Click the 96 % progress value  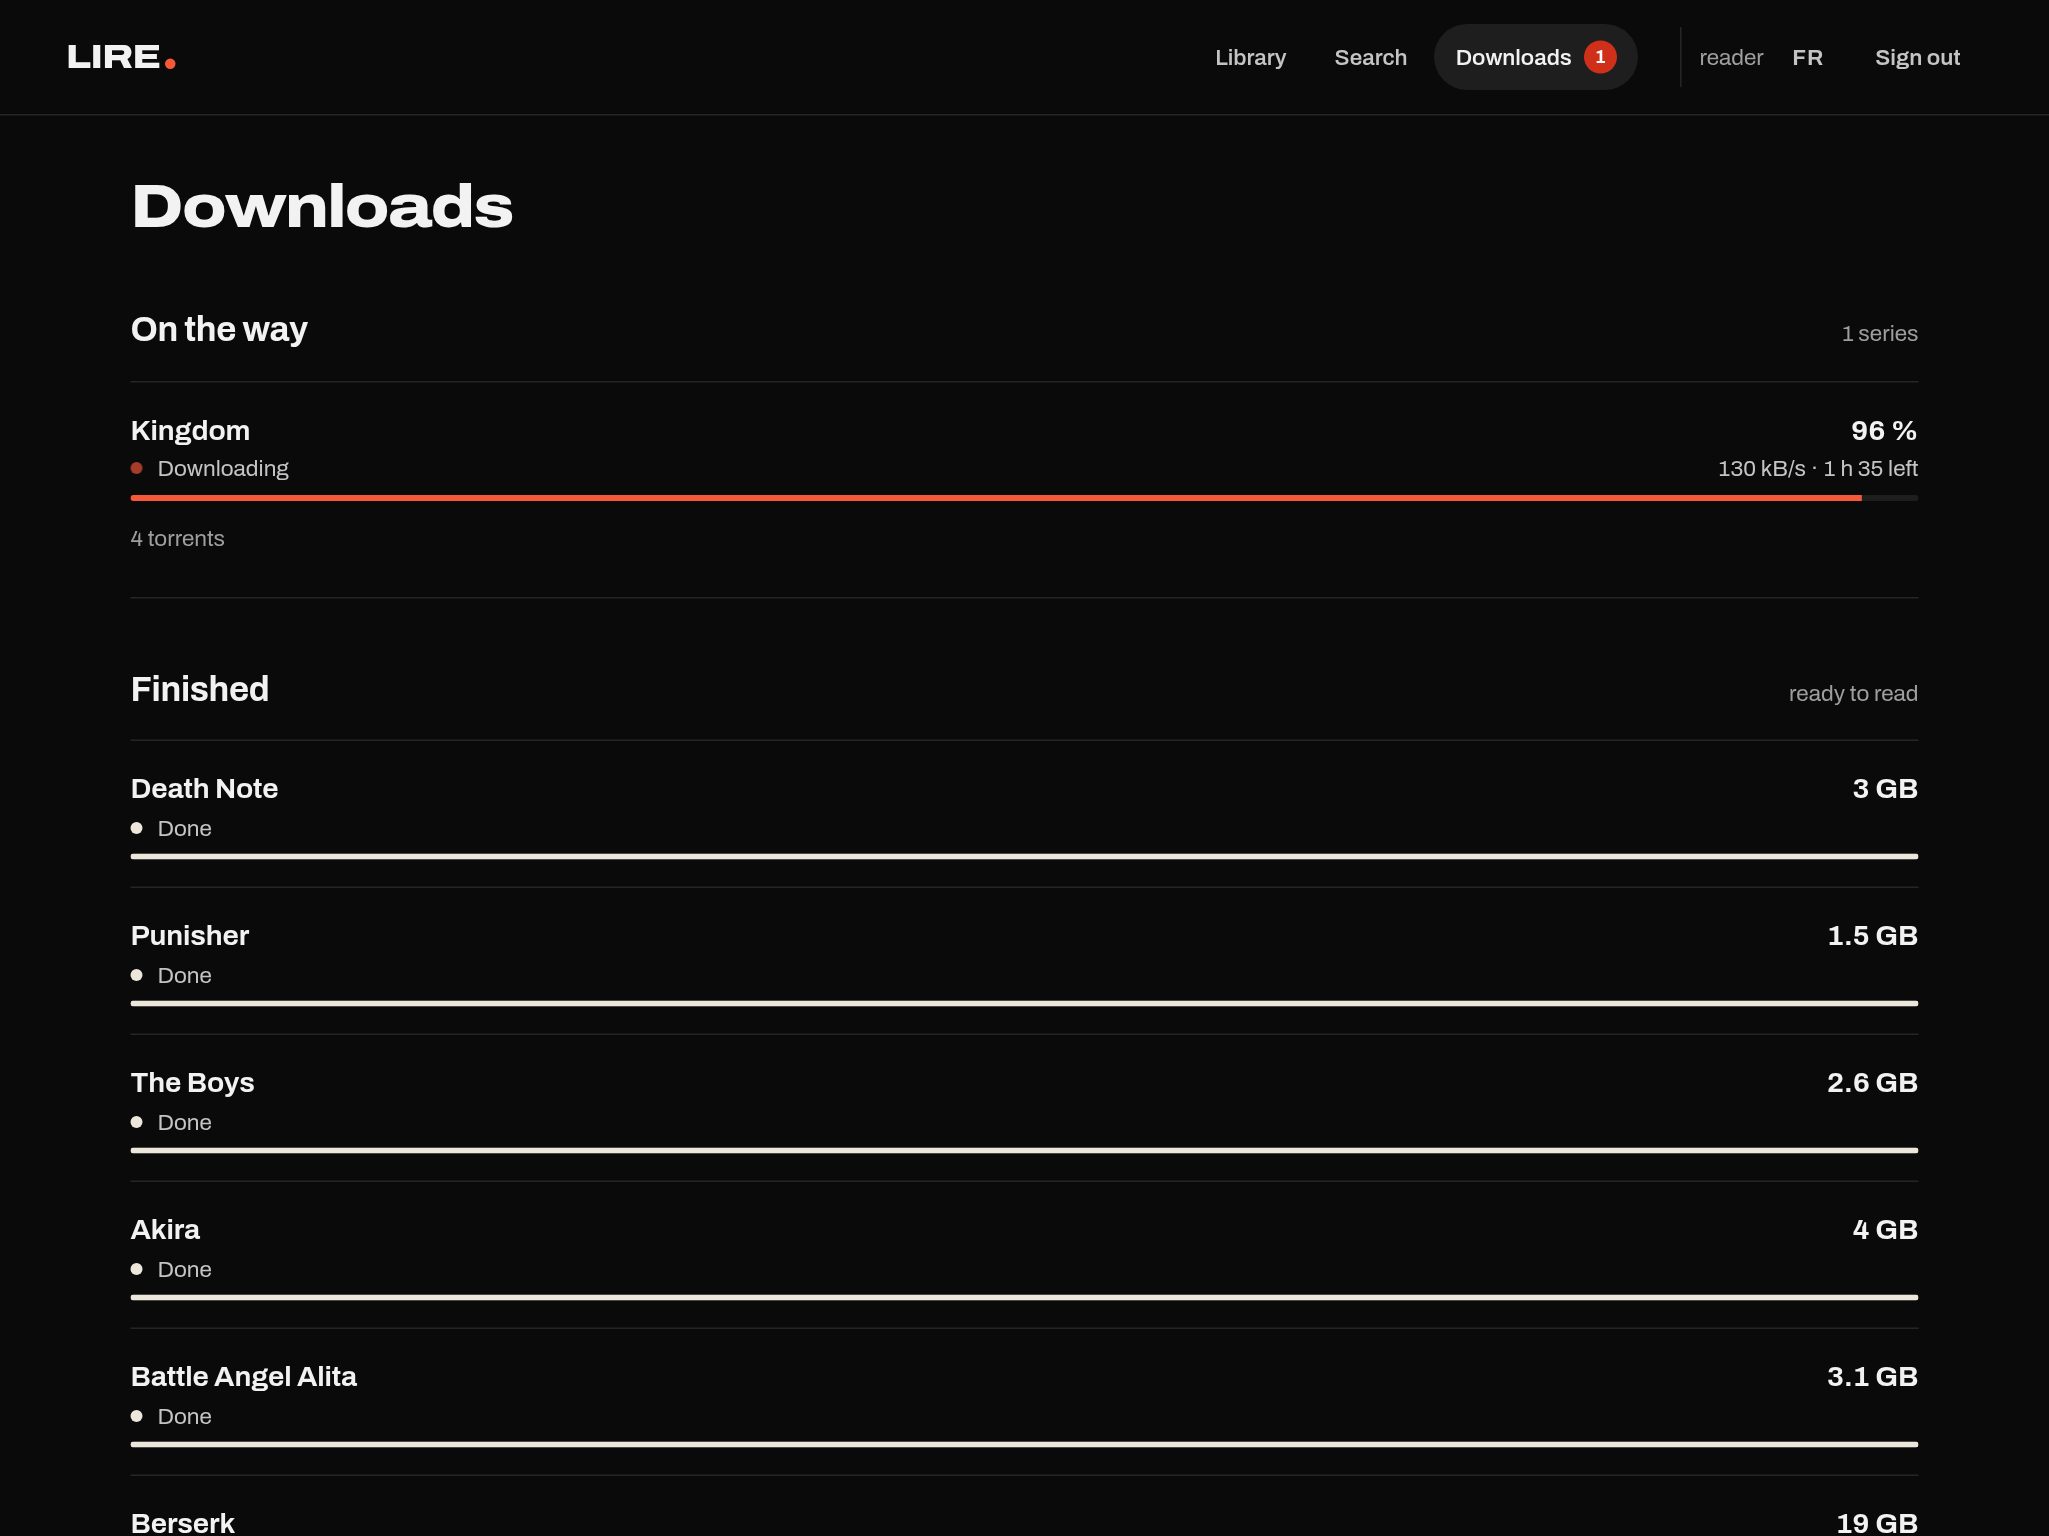click(x=1884, y=430)
